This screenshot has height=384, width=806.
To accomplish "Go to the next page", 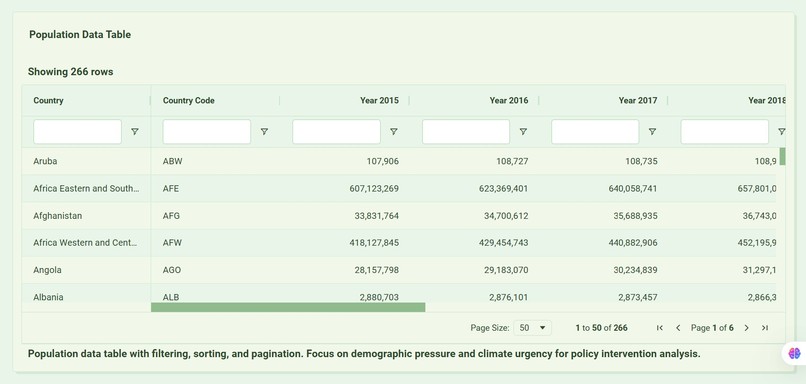I will click(x=747, y=328).
